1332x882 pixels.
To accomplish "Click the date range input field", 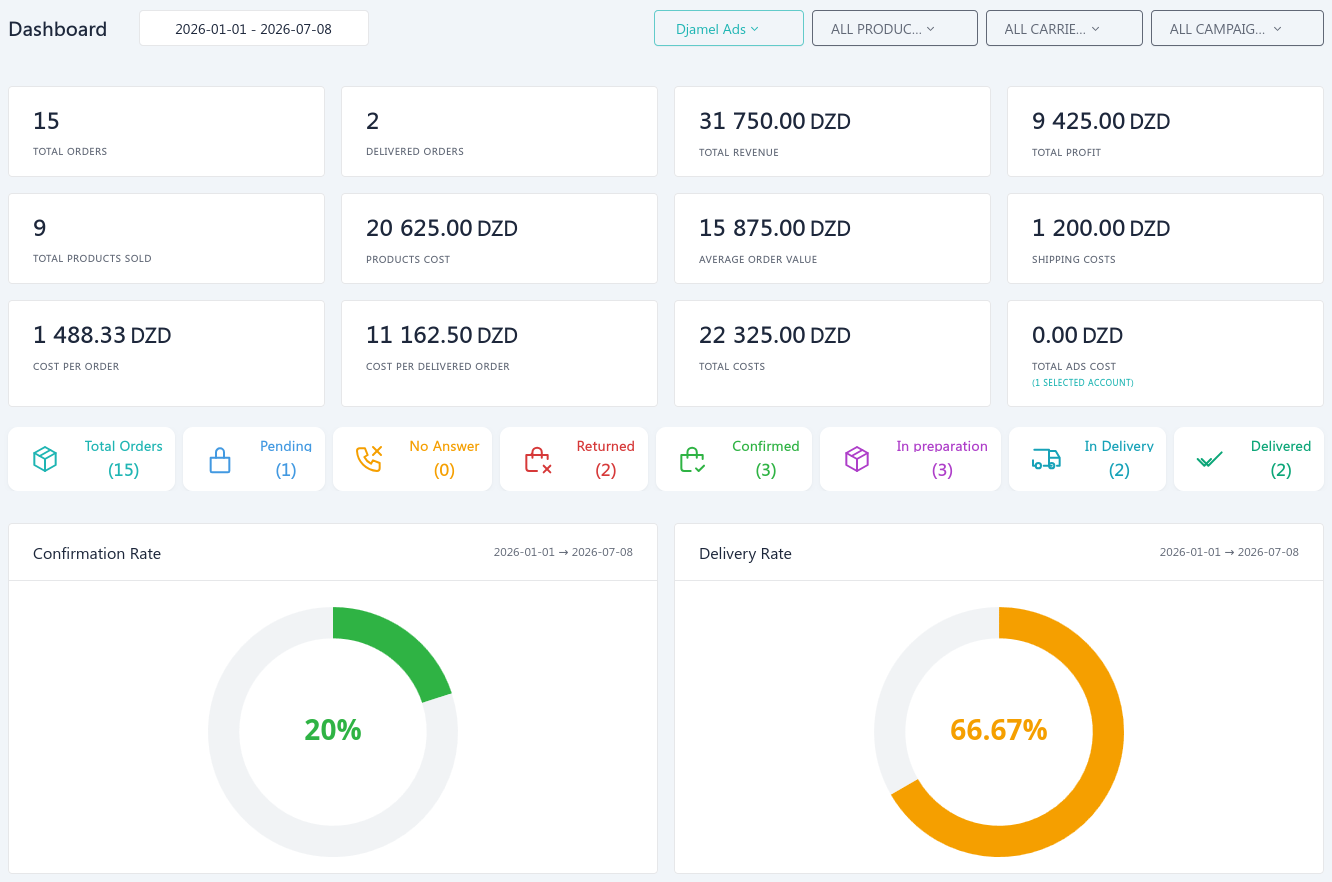I will coord(254,29).
